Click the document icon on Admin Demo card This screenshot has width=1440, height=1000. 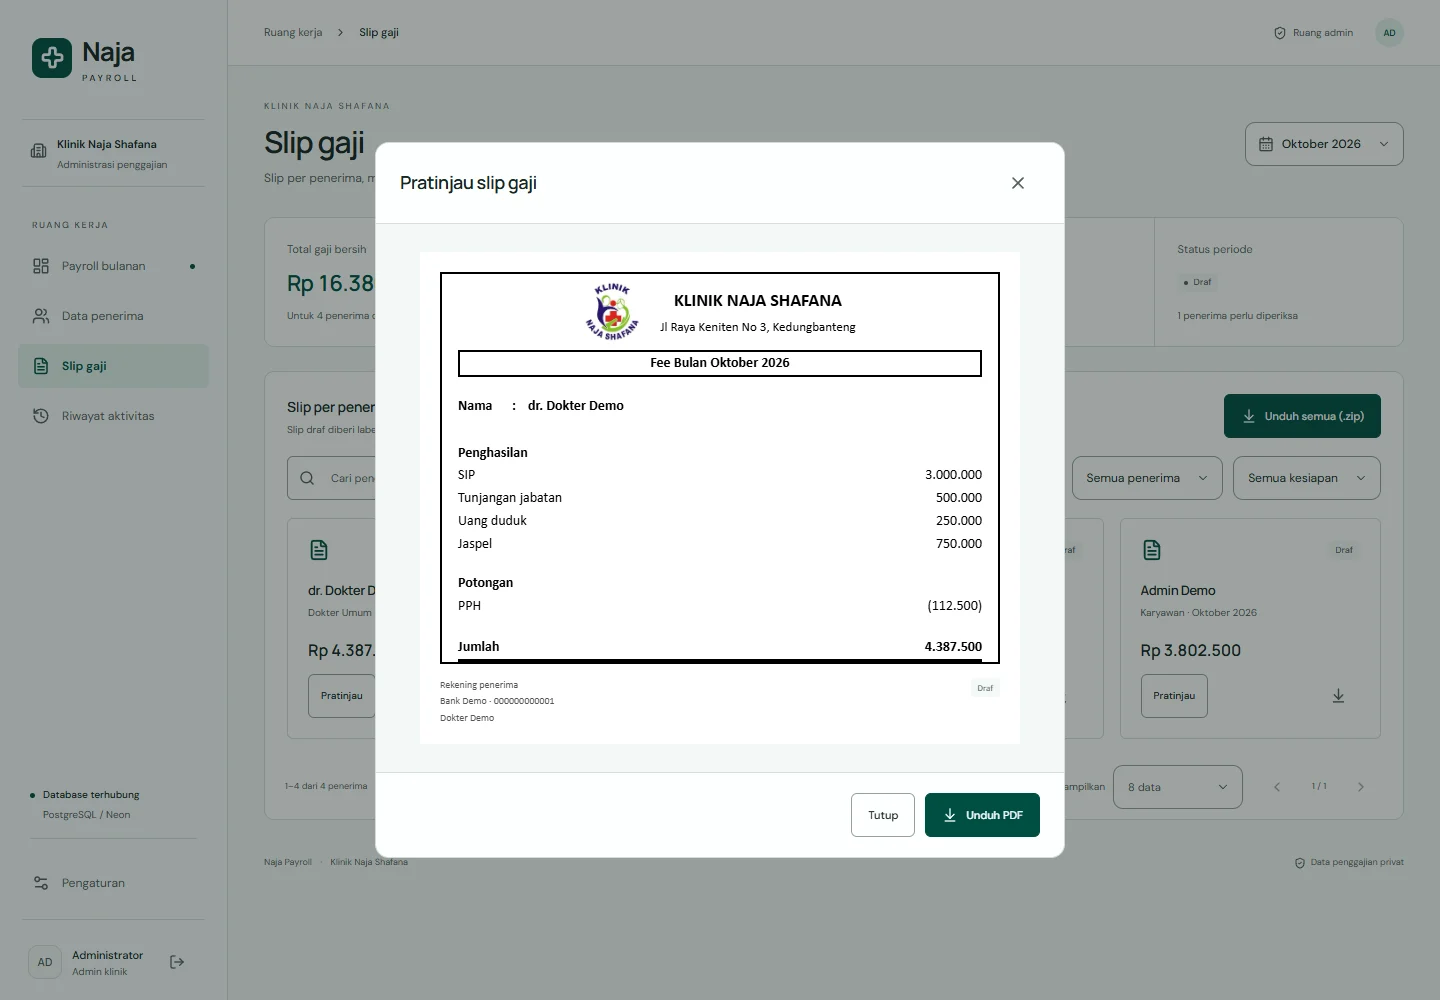click(x=1152, y=550)
